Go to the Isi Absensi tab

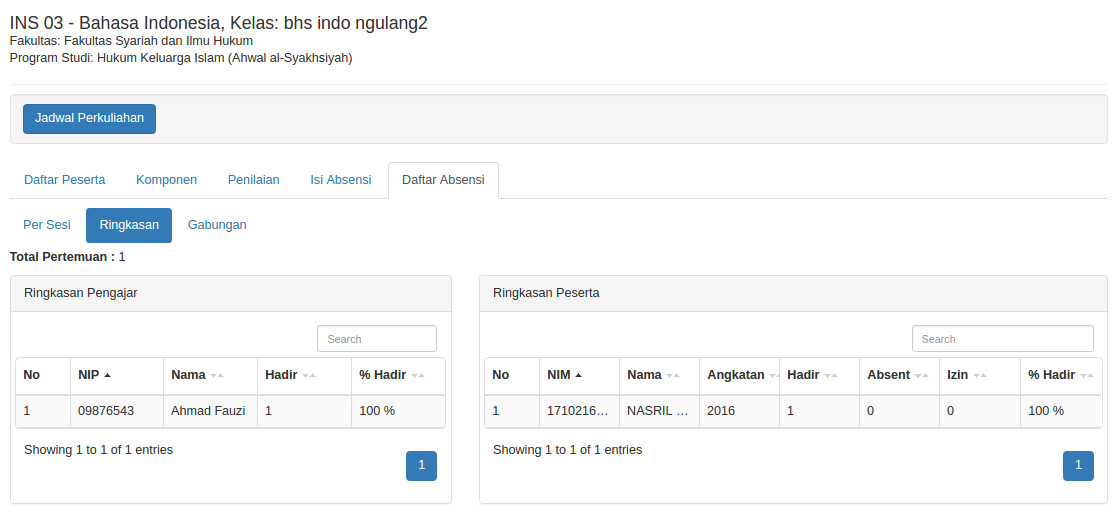[341, 180]
